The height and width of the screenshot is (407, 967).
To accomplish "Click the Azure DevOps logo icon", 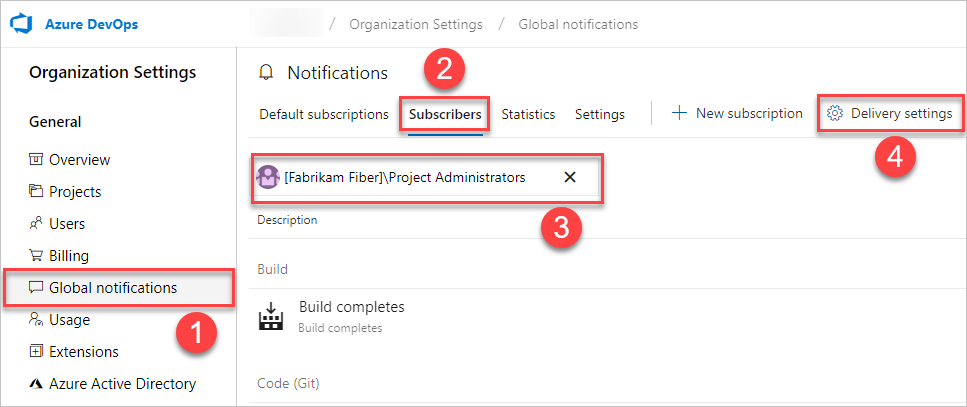I will [x=22, y=25].
